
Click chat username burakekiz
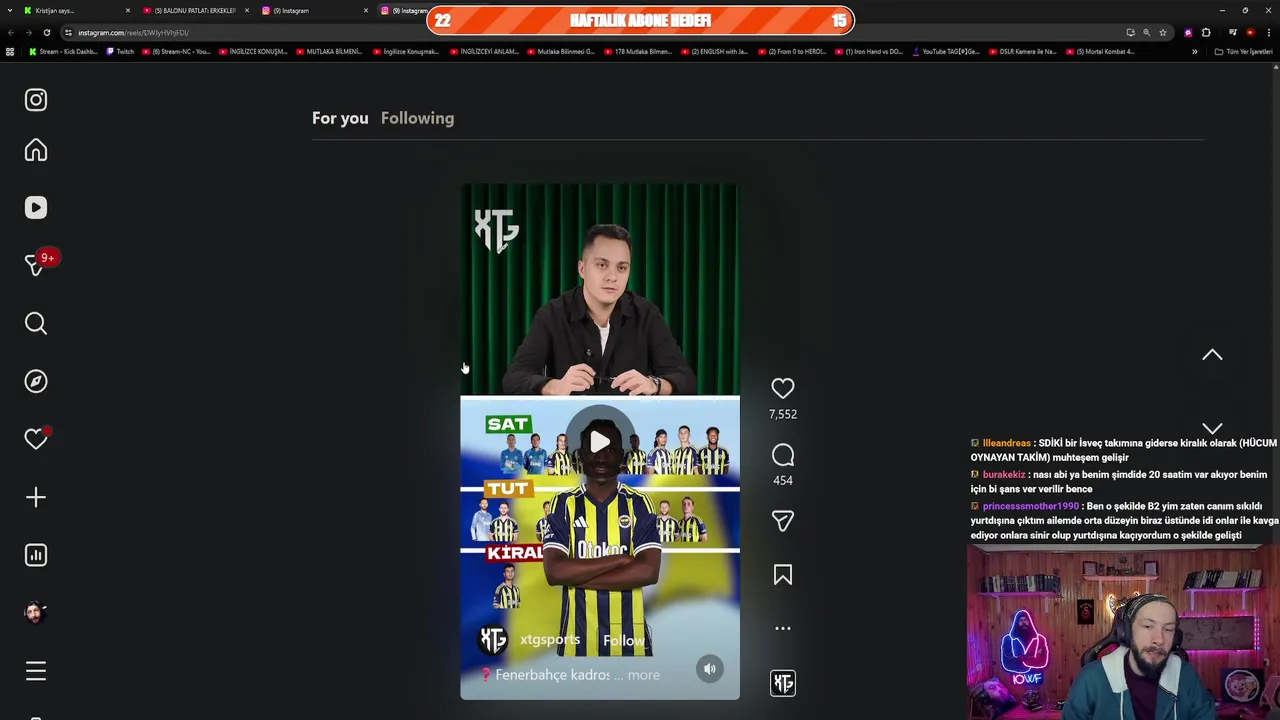click(x=1004, y=475)
